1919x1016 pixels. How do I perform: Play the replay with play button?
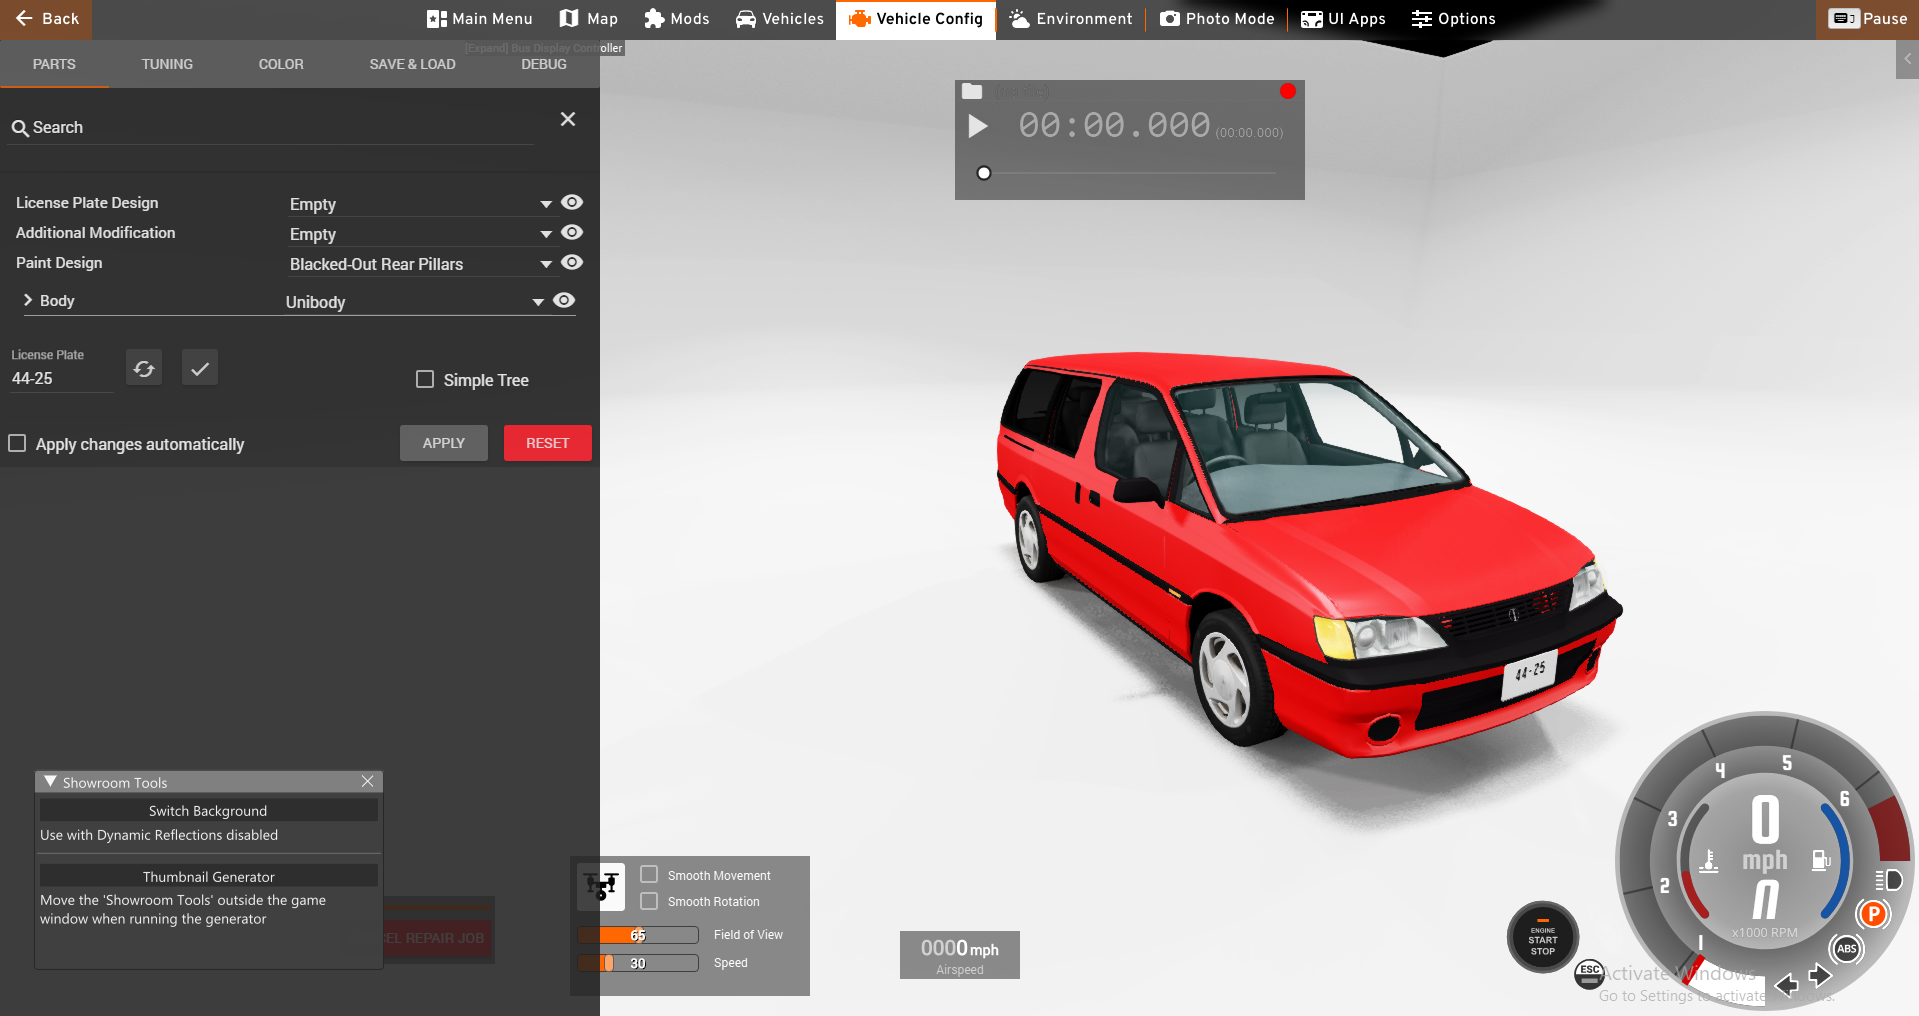coord(978,126)
